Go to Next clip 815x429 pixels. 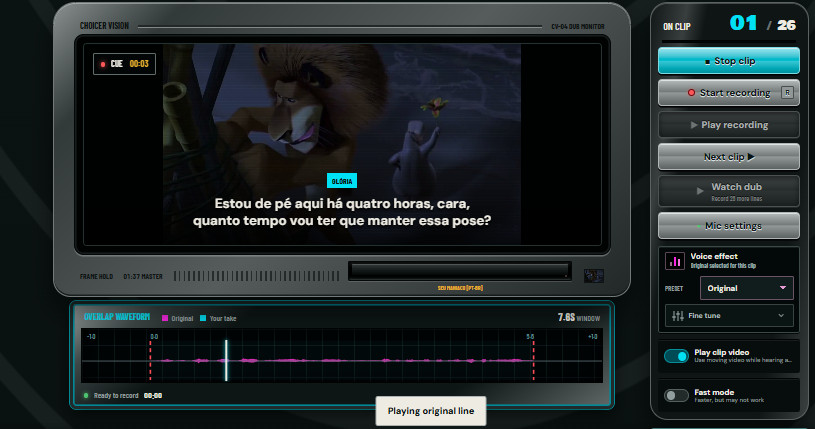click(x=729, y=157)
